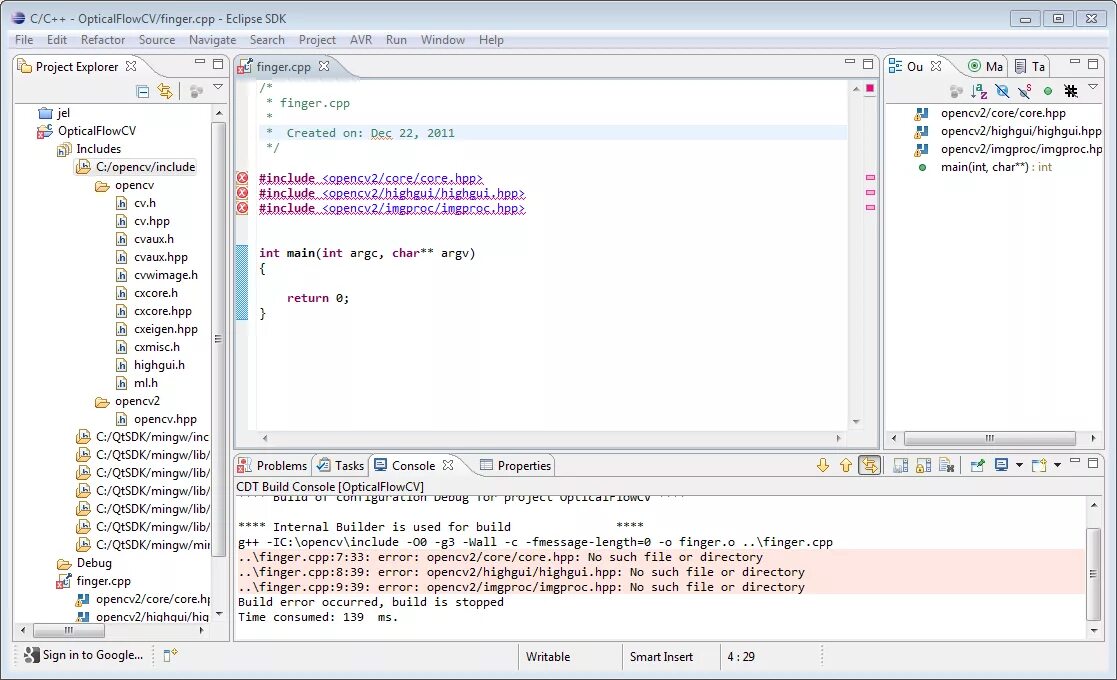Close the finger.cpp editor tab
Image resolution: width=1117 pixels, height=680 pixels.
pos(324,66)
